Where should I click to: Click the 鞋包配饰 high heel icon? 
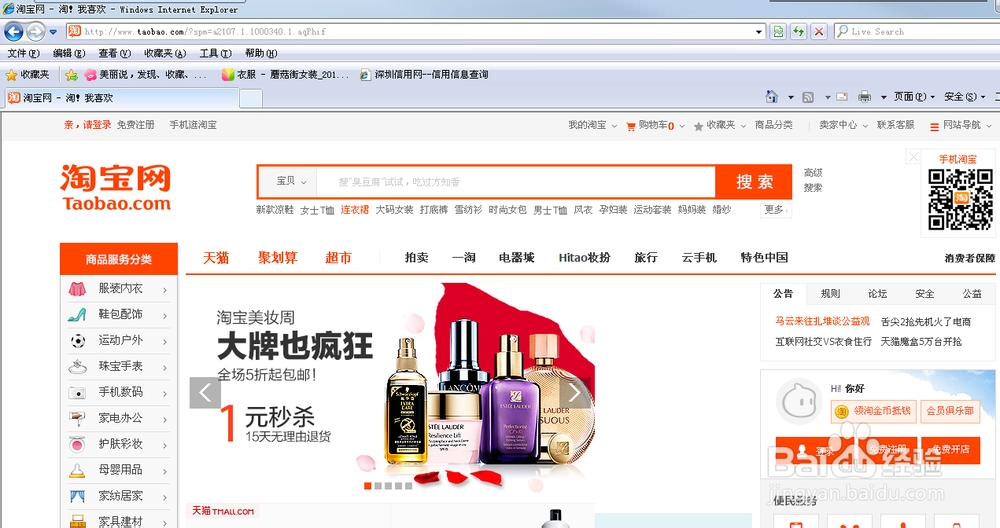click(77, 314)
